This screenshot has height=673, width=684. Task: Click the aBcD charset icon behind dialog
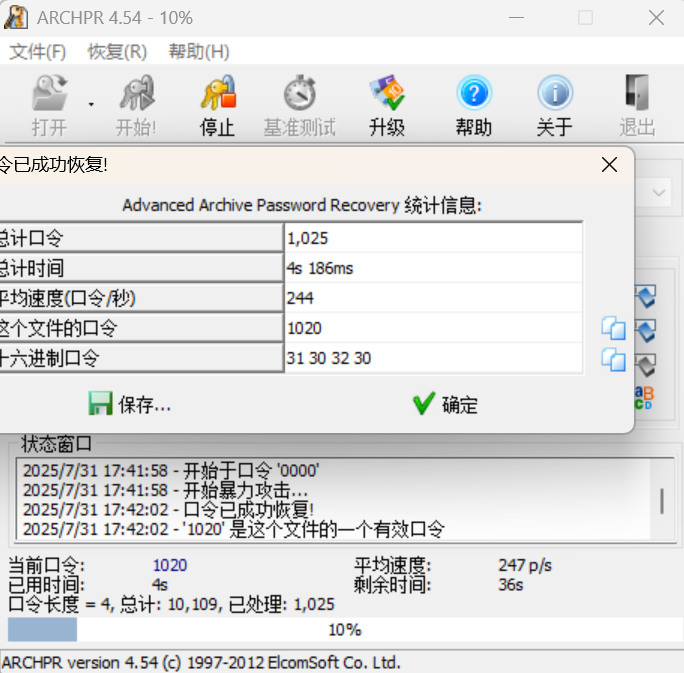(x=644, y=397)
